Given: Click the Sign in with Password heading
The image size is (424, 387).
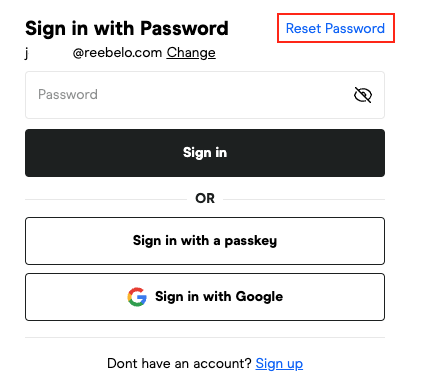Looking at the screenshot, I should [x=127, y=28].
